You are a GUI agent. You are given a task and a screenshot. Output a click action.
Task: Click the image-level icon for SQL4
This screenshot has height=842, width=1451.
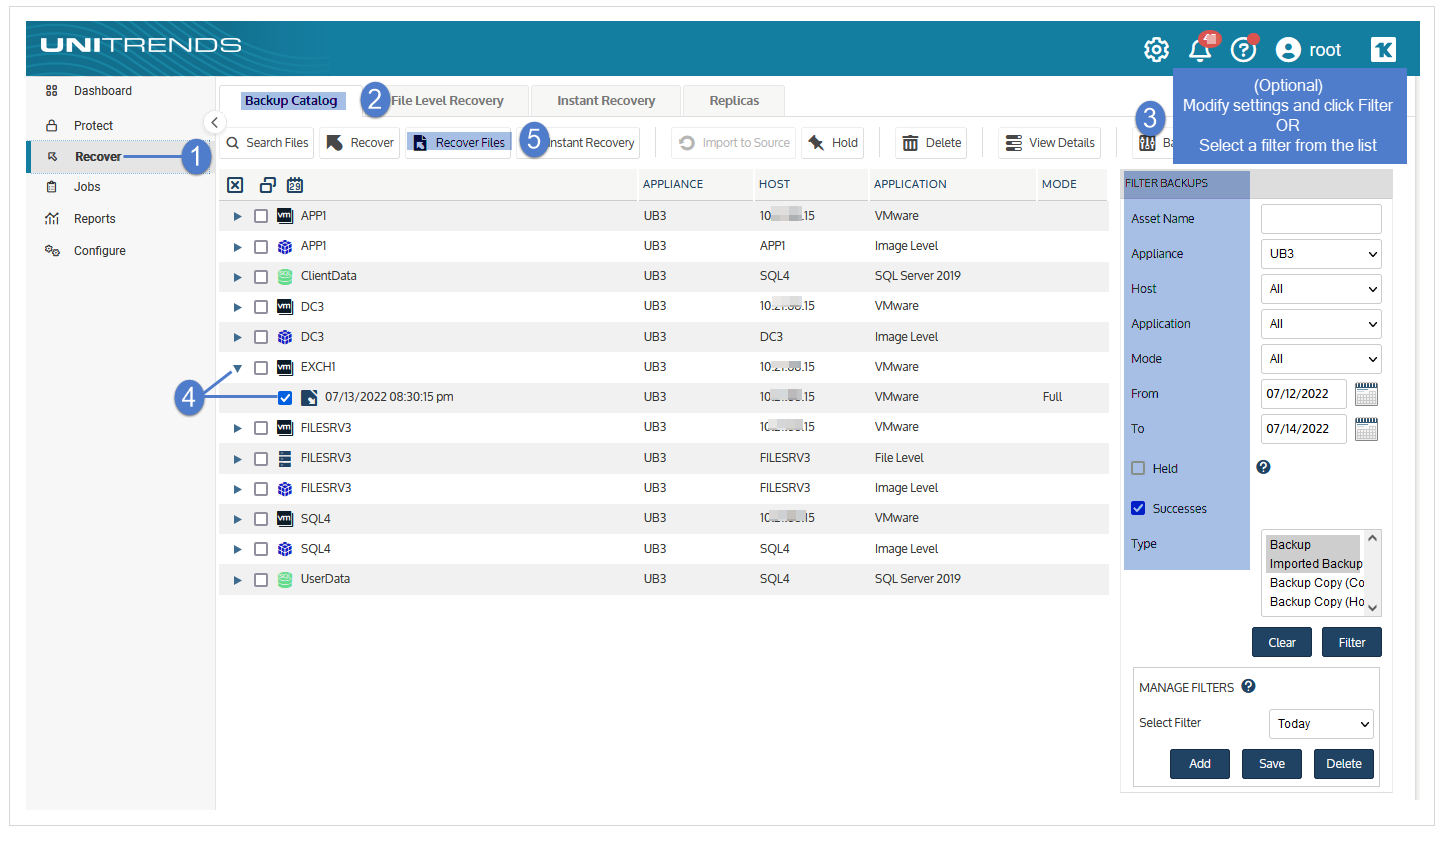coord(285,549)
